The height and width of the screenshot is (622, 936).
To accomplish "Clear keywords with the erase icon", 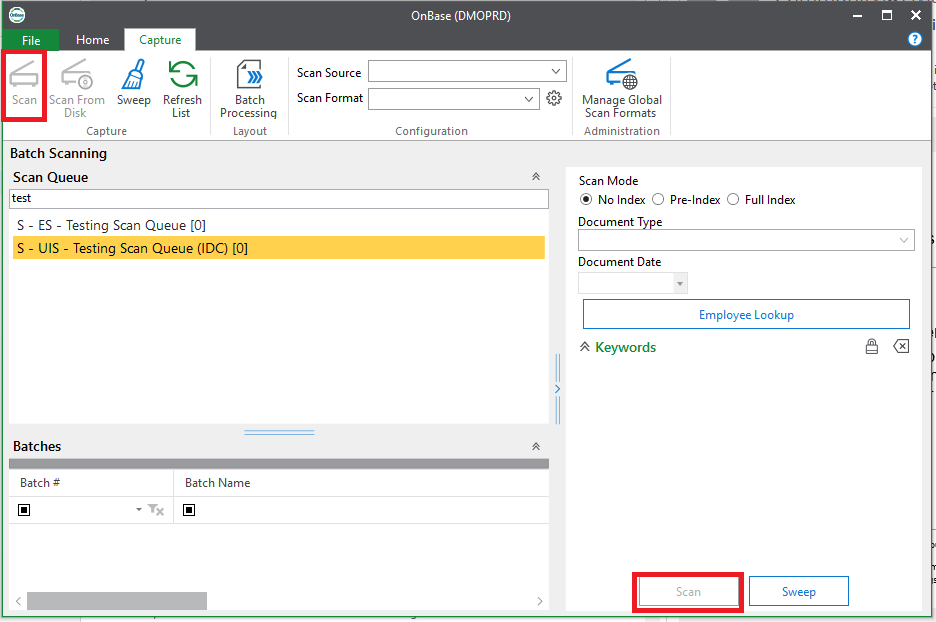I will pyautogui.click(x=901, y=346).
